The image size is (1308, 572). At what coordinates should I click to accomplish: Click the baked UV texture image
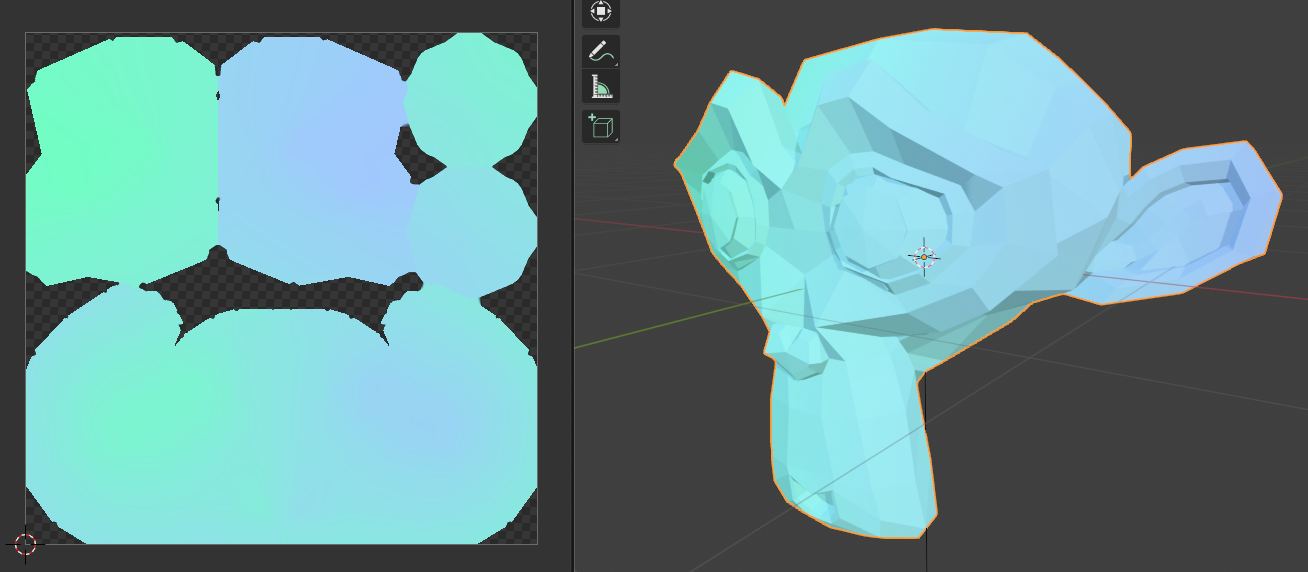coord(281,288)
